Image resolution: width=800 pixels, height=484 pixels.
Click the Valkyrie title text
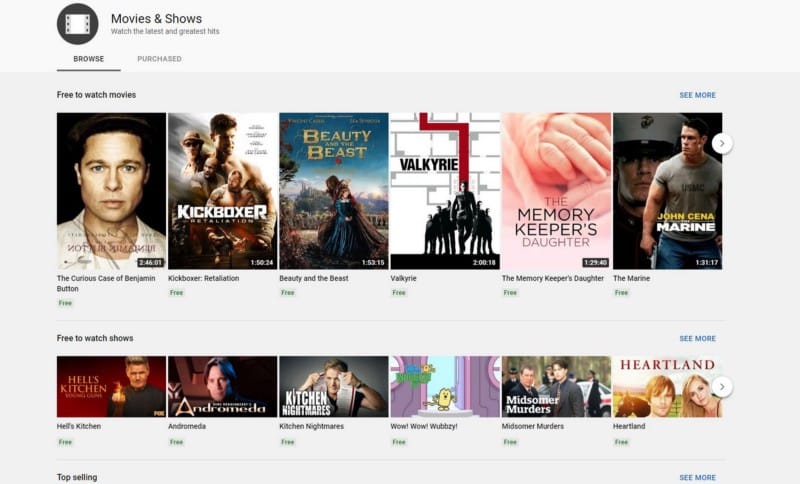pos(404,278)
